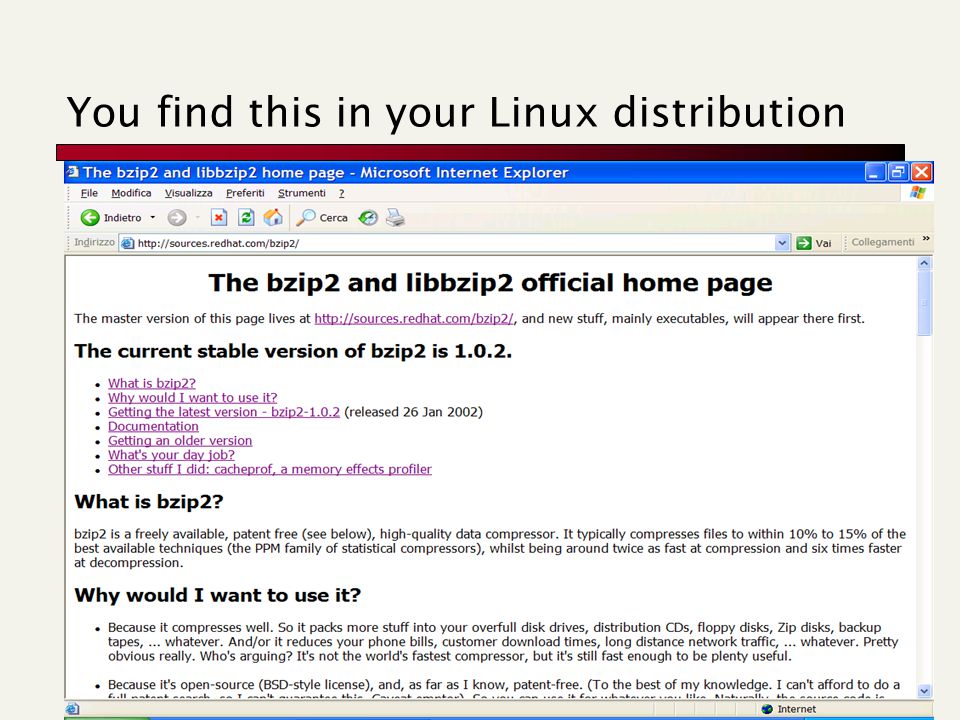960x720 pixels.
Task: Close the Internet Explorer window
Action: click(921, 172)
